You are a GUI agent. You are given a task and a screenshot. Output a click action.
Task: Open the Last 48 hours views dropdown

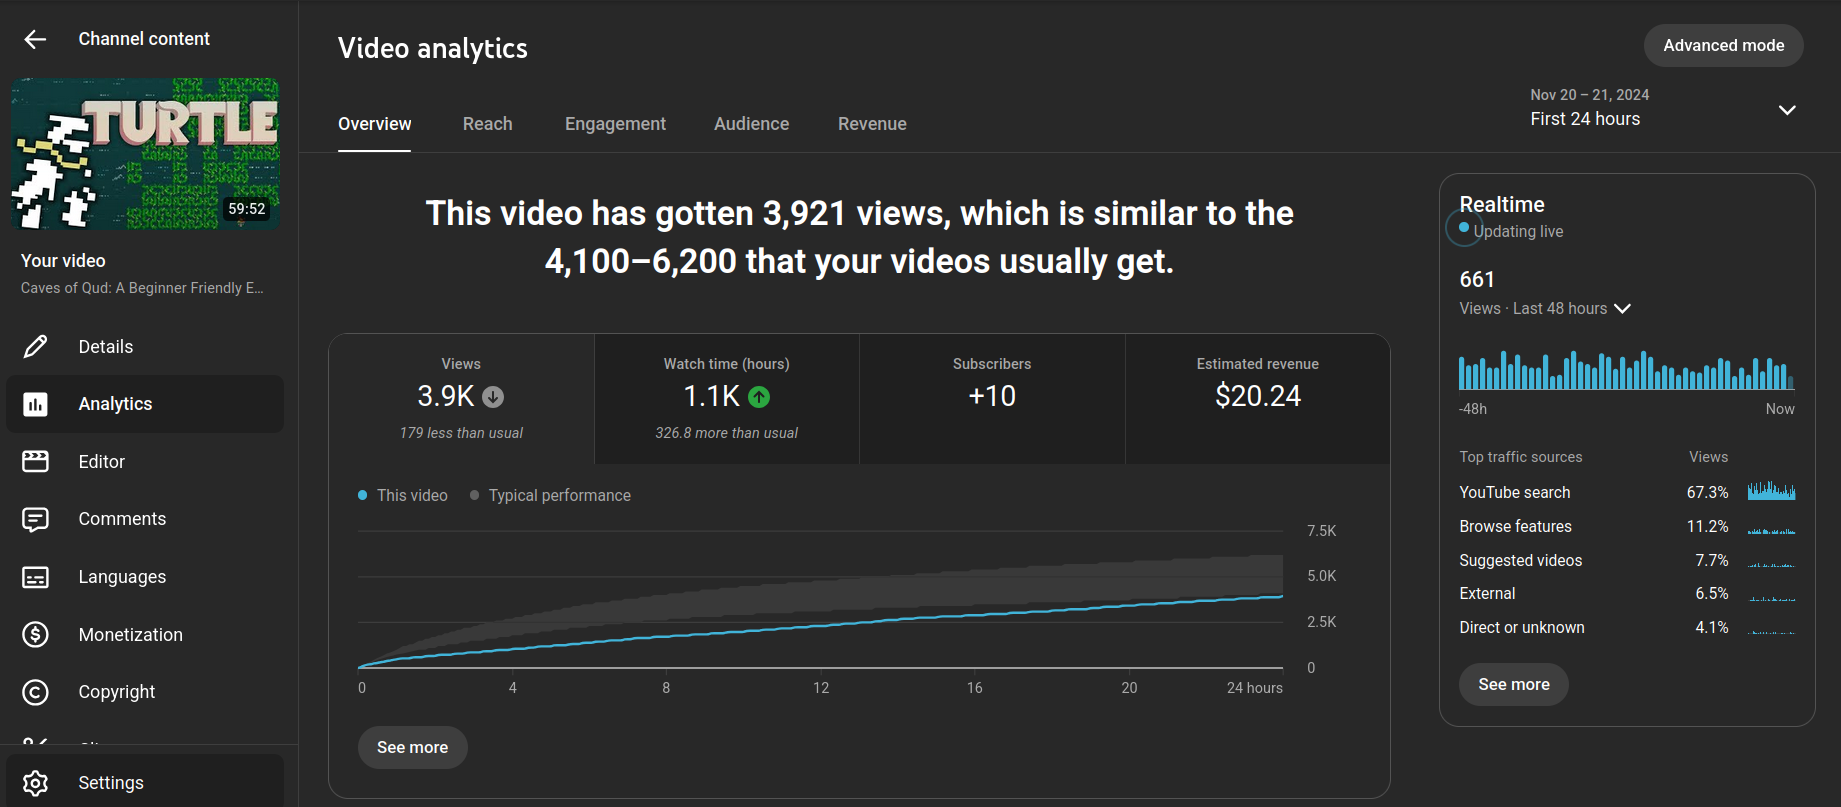tap(1622, 309)
